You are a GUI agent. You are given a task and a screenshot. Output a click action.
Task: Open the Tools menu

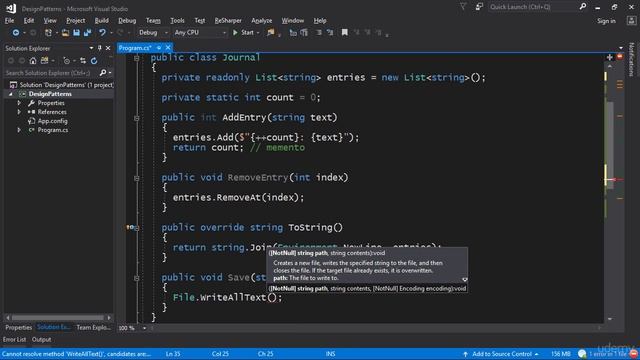177,20
